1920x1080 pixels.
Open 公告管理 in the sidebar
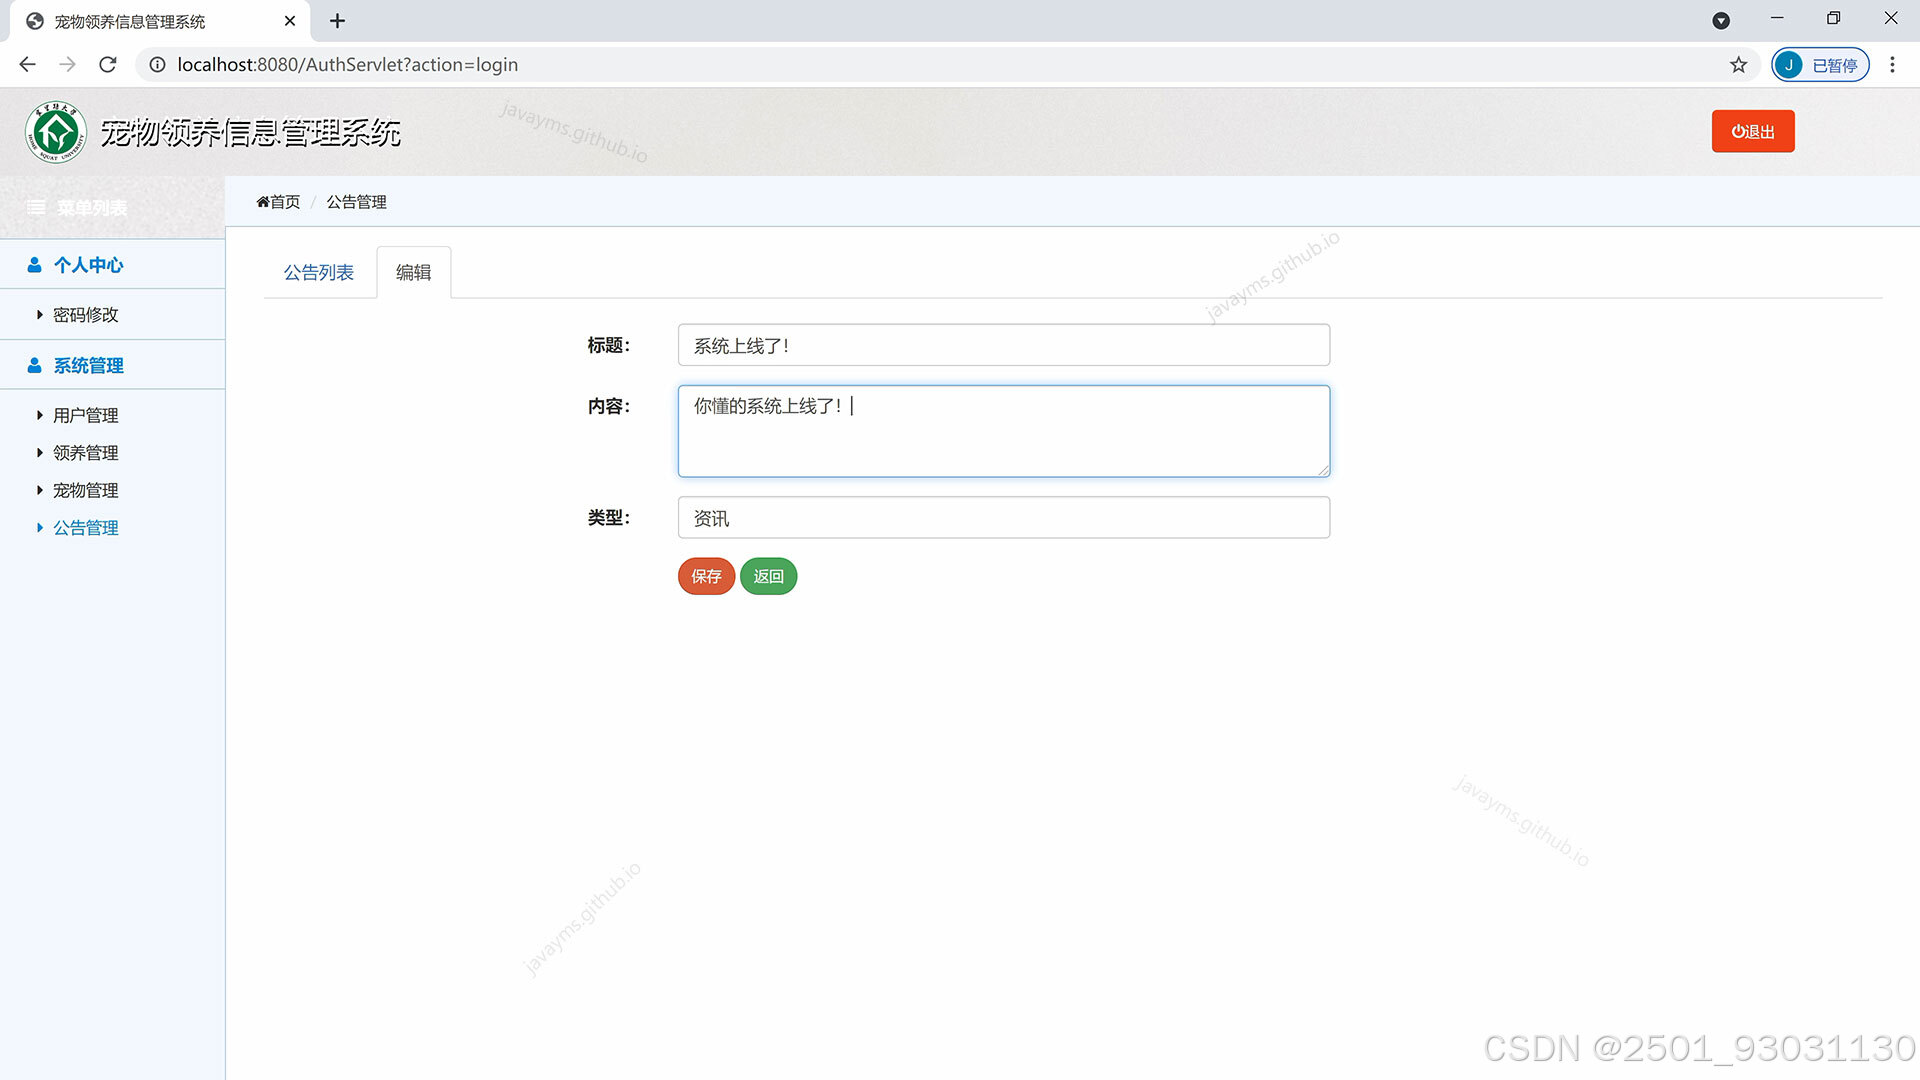tap(86, 528)
